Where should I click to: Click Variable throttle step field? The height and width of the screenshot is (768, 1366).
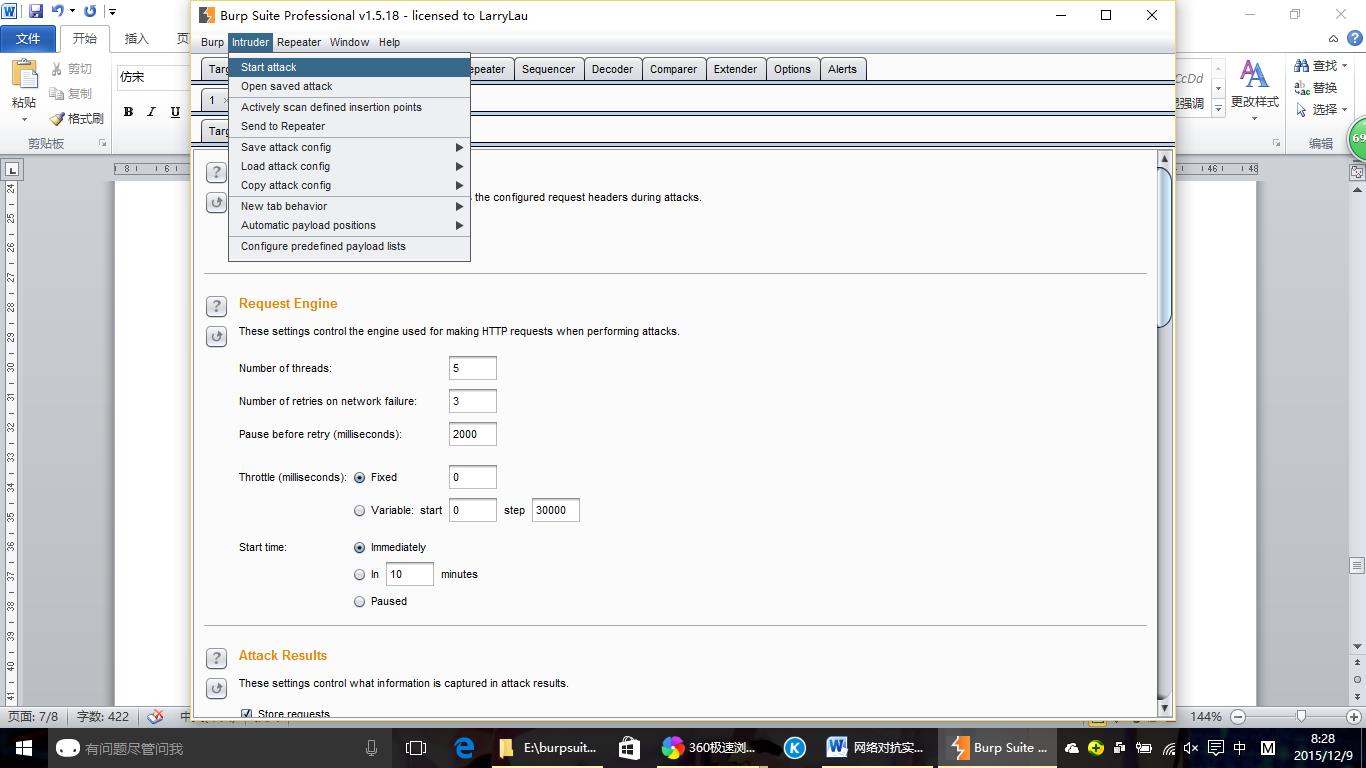click(x=555, y=510)
